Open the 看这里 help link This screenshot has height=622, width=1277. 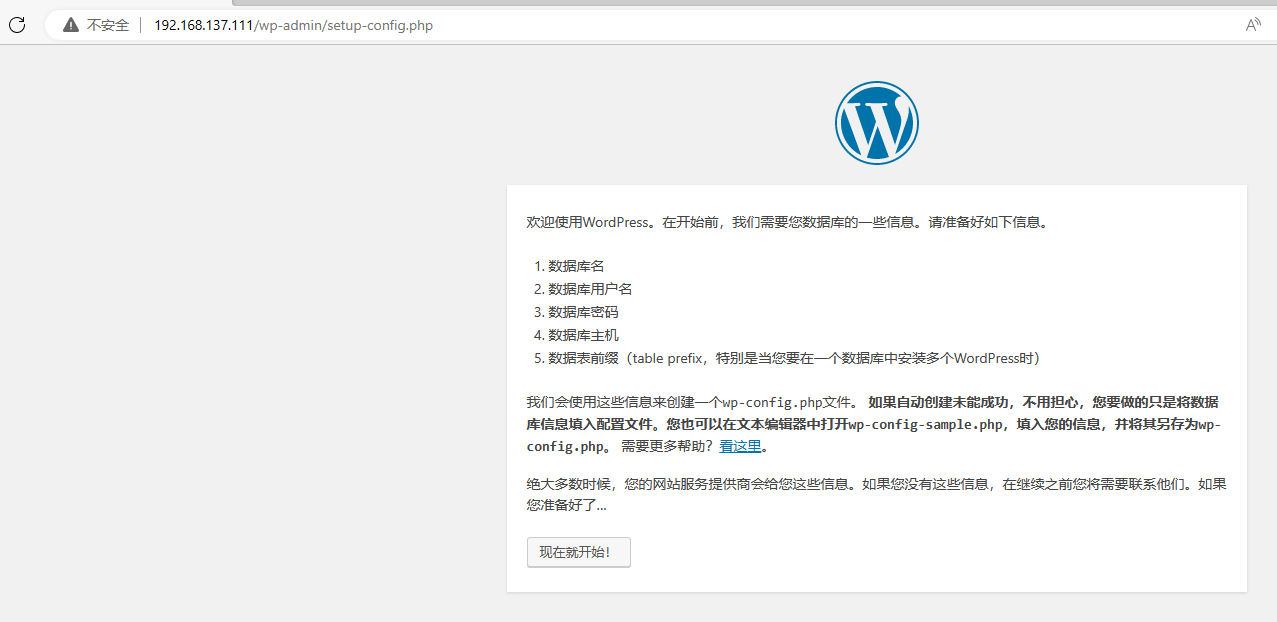[x=740, y=447]
